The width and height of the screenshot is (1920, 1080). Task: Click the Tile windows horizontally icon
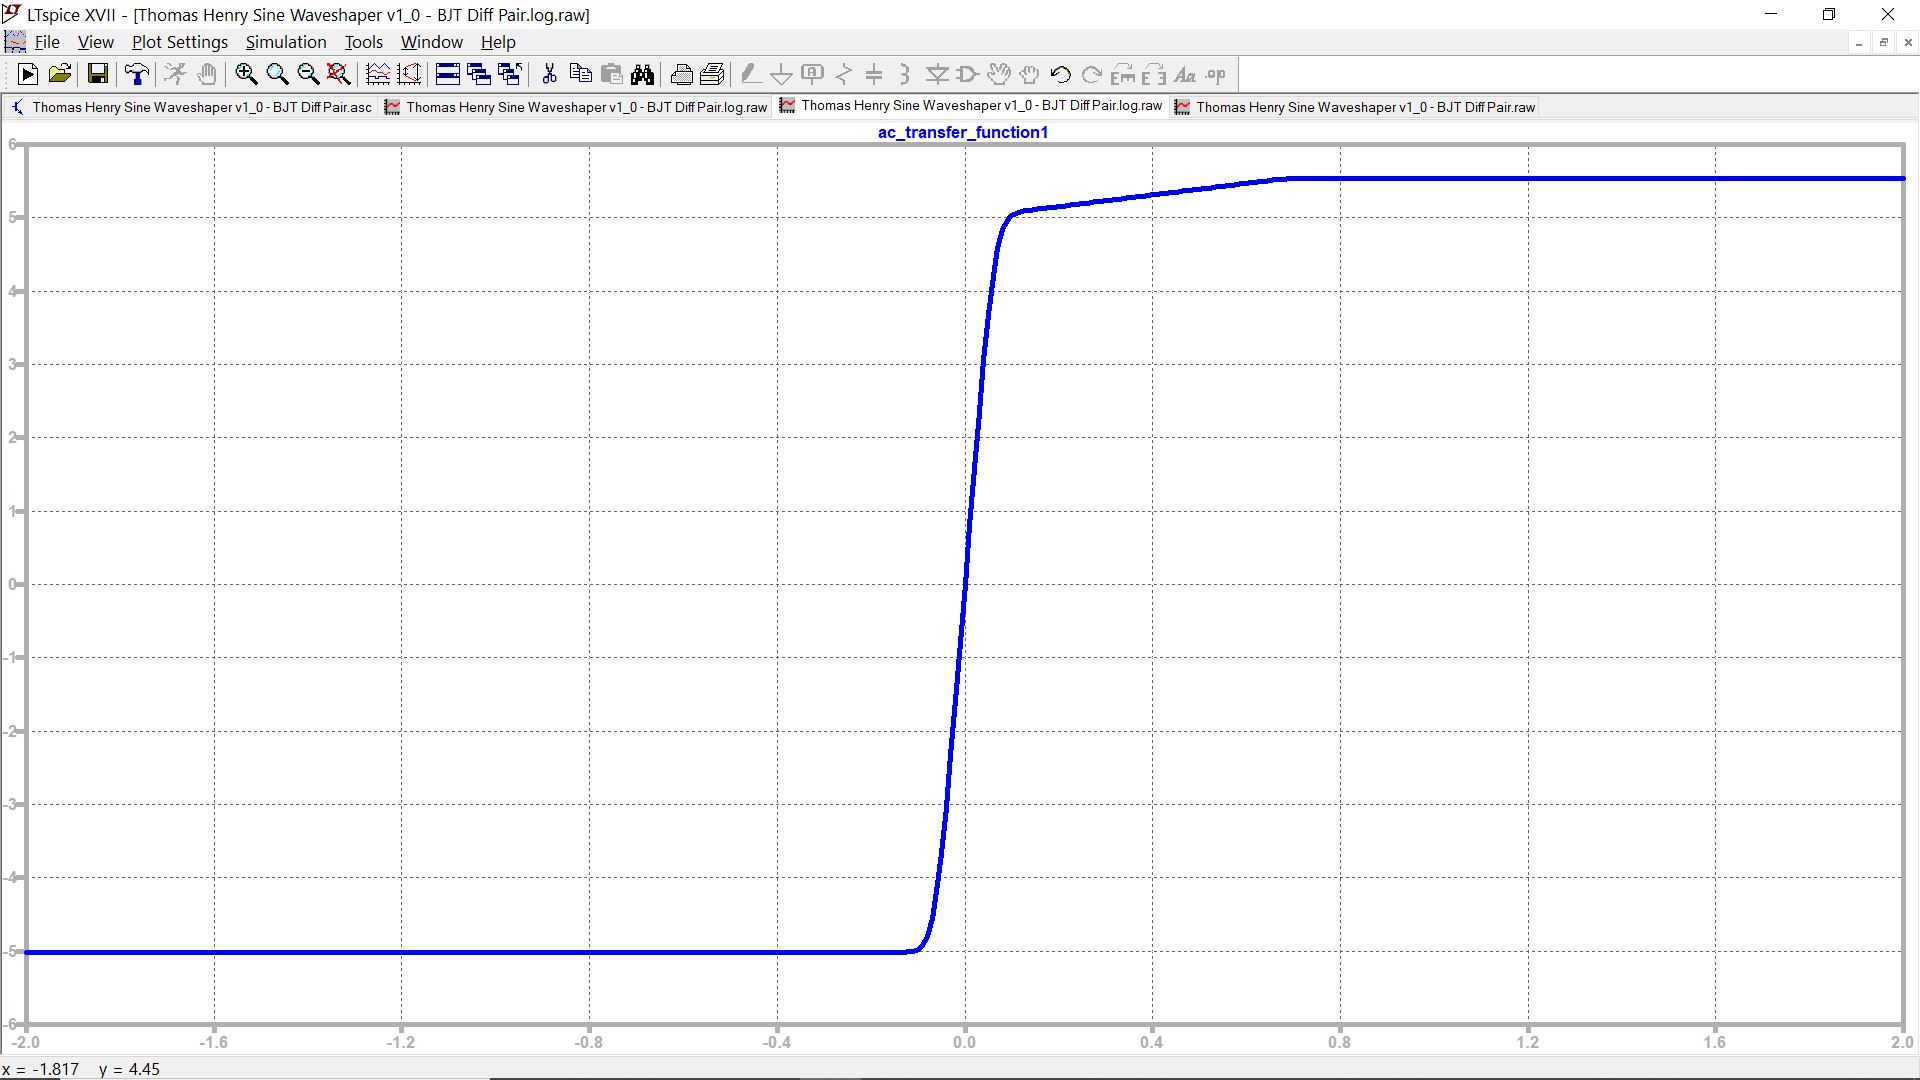(448, 74)
